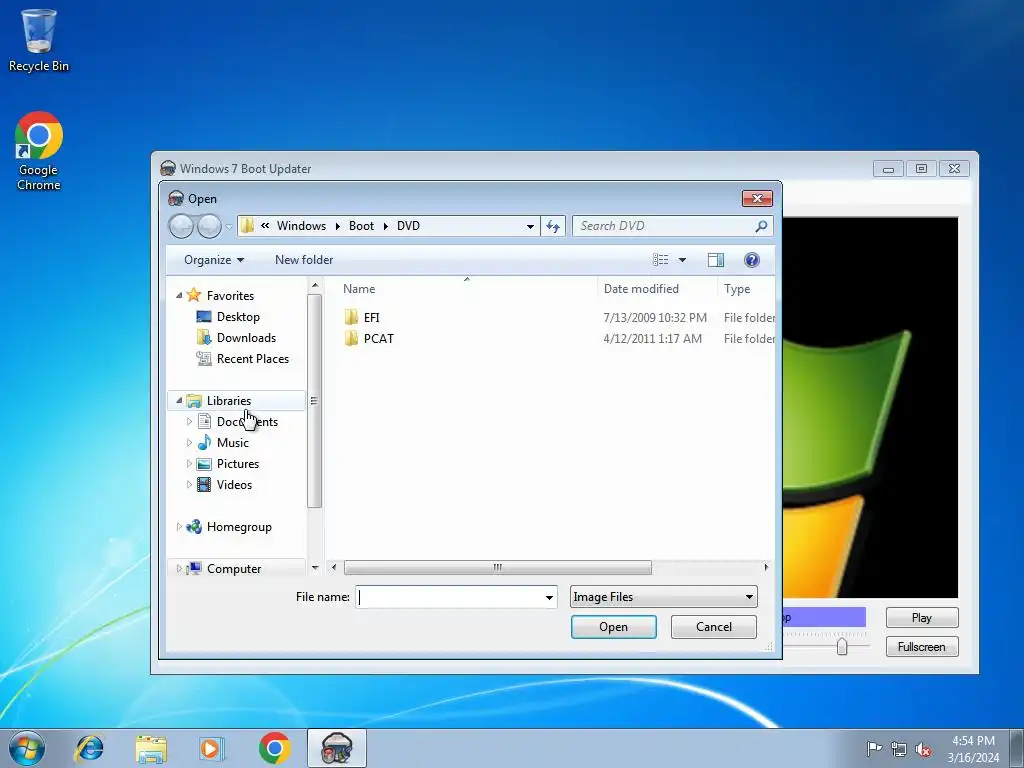Screen dimensions: 1024x768
Task: Click the Computer icon in navigation pane
Action: pos(193,568)
